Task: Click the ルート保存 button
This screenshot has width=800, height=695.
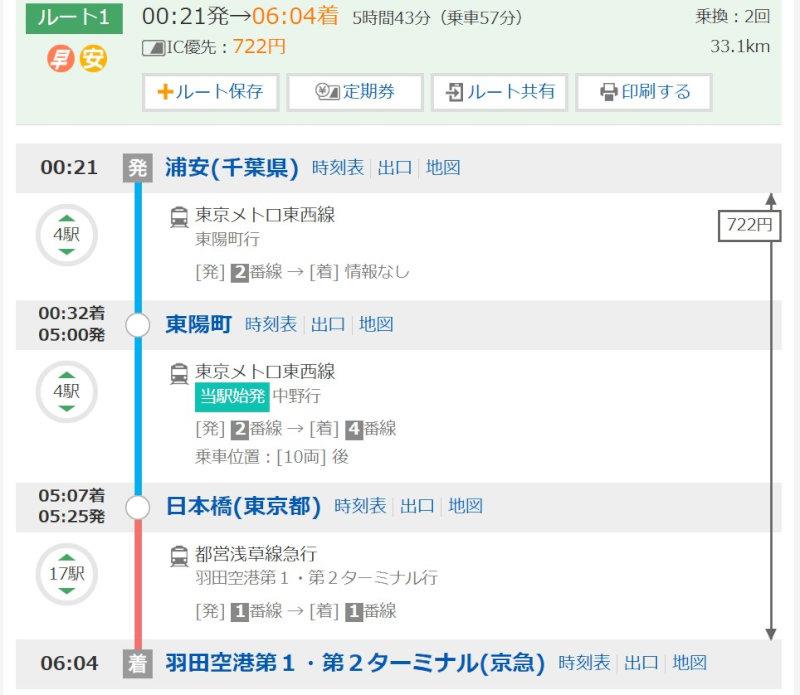Action: [210, 92]
